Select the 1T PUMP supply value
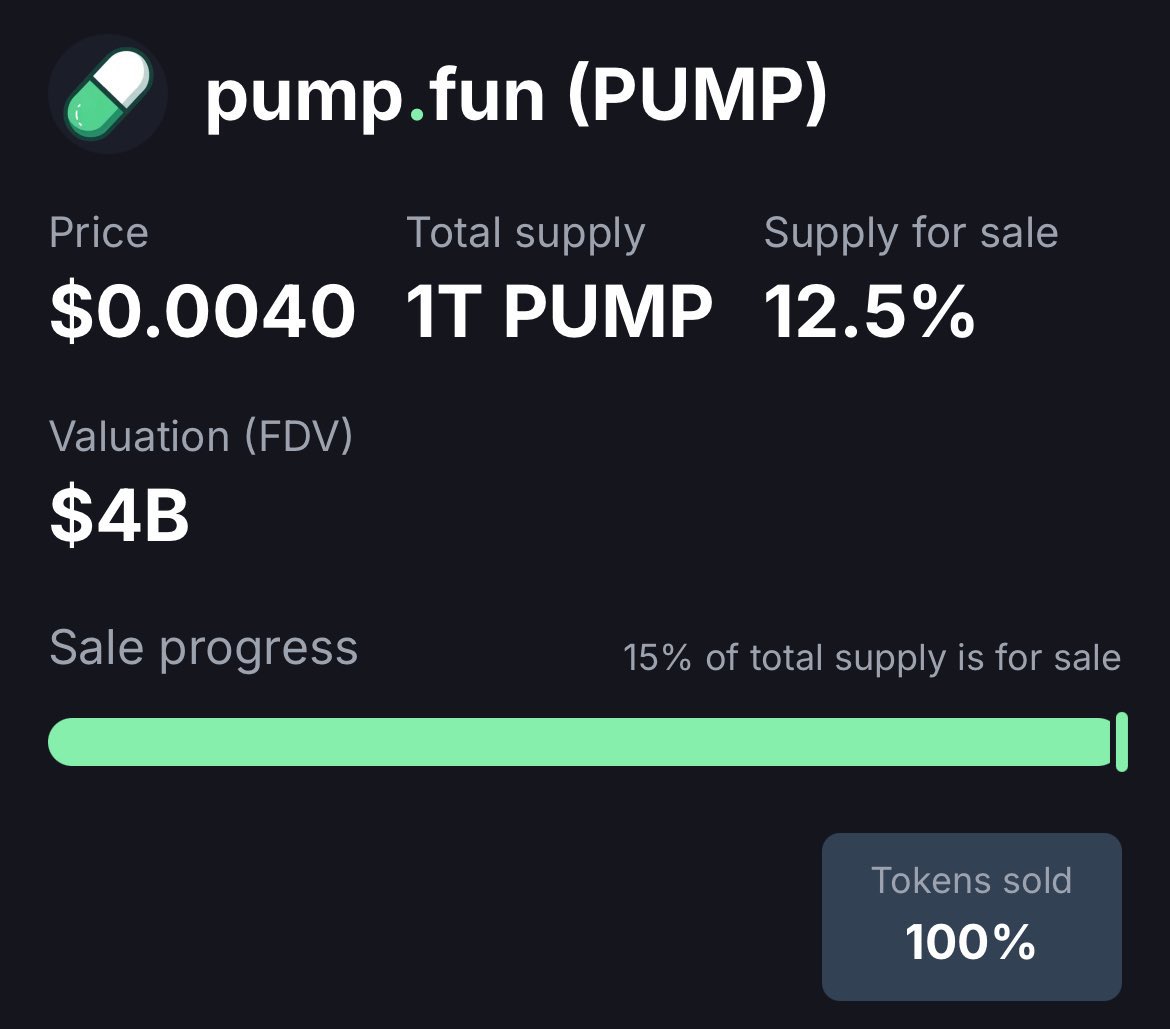The height and width of the screenshot is (1029, 1170). (559, 311)
